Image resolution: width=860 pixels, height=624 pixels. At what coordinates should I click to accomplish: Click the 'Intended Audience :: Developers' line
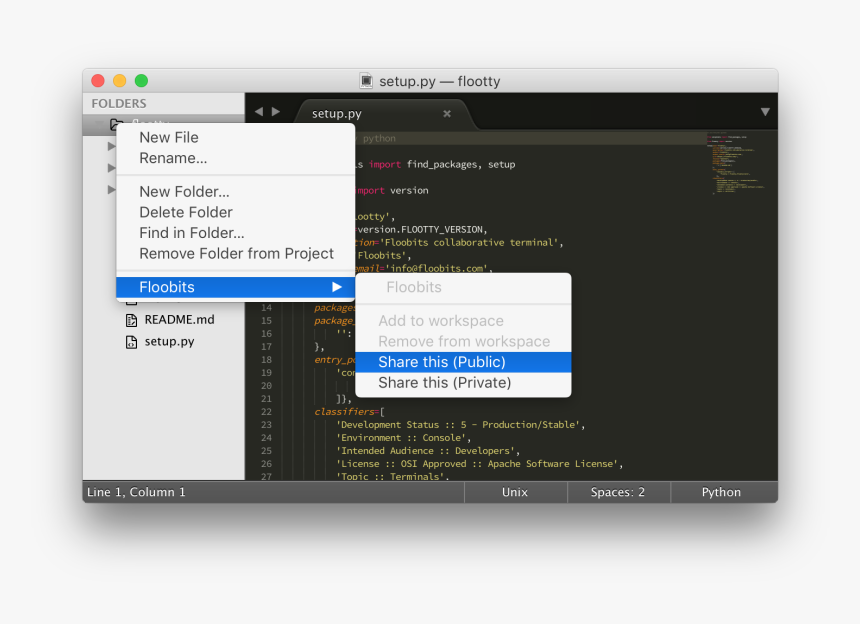pyautogui.click(x=428, y=451)
